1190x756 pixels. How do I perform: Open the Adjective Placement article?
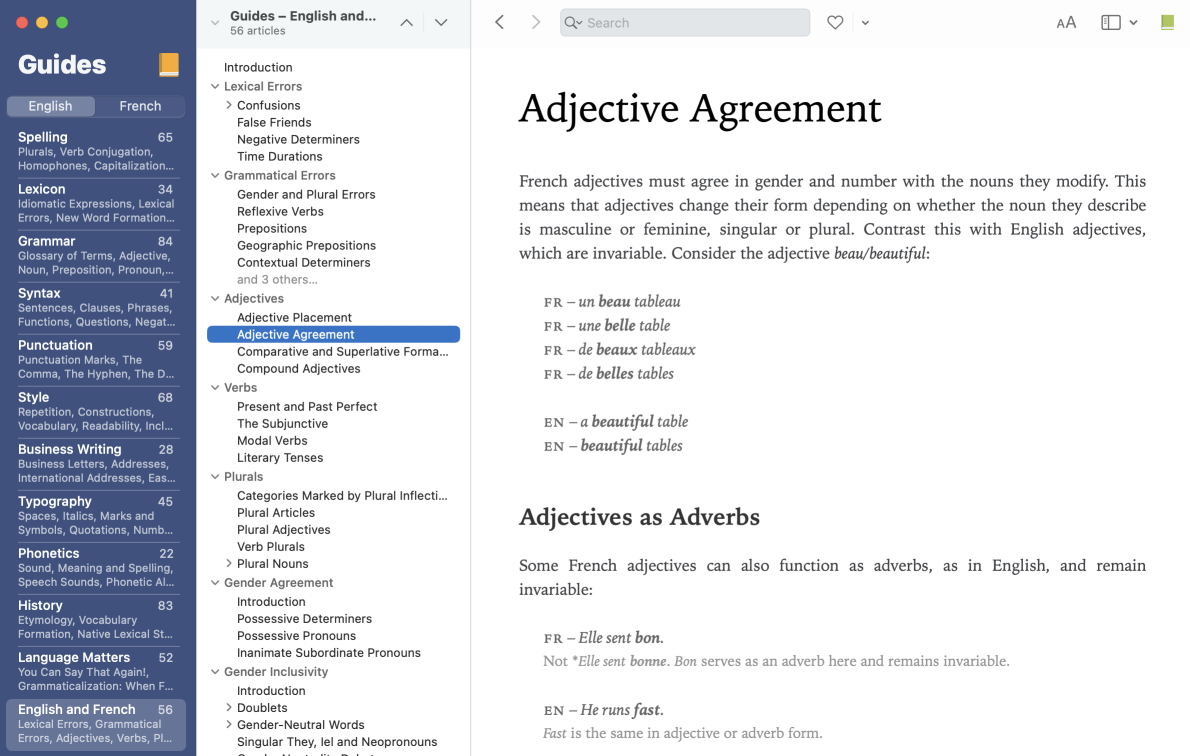(294, 316)
